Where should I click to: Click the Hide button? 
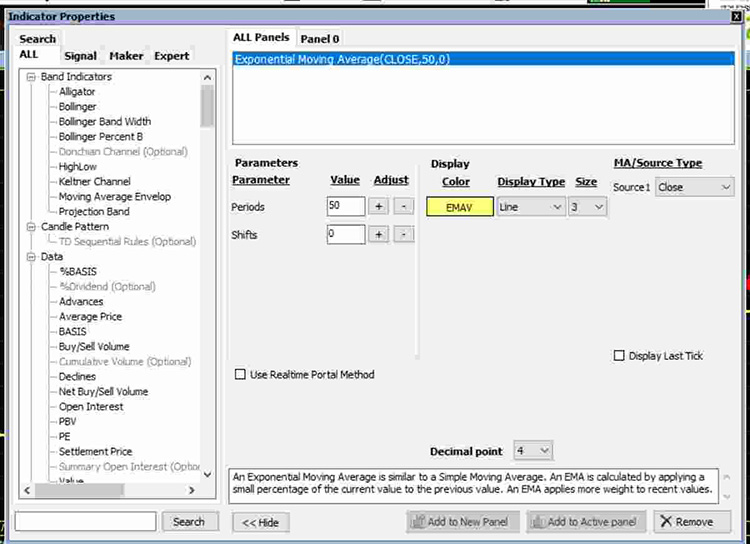point(261,522)
